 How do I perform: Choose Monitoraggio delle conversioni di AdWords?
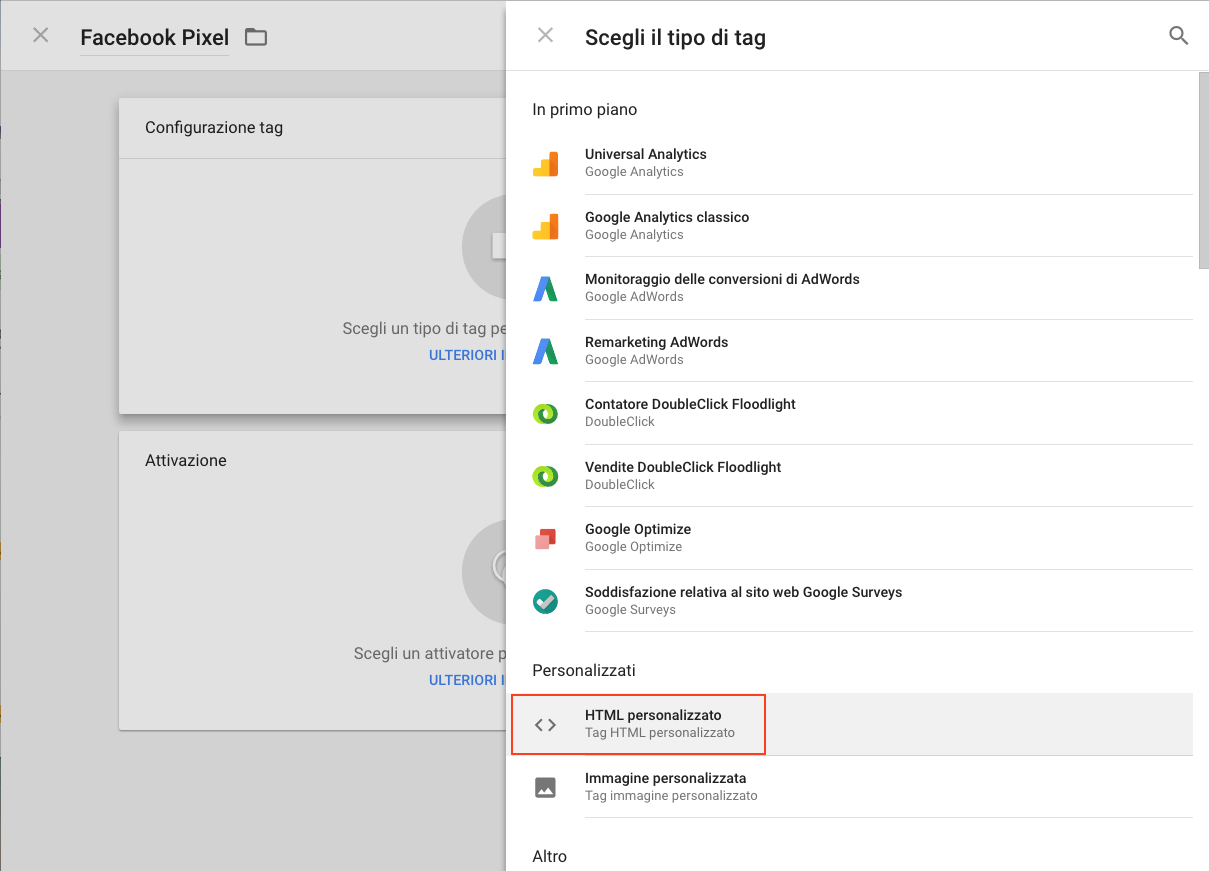pyautogui.click(x=862, y=288)
